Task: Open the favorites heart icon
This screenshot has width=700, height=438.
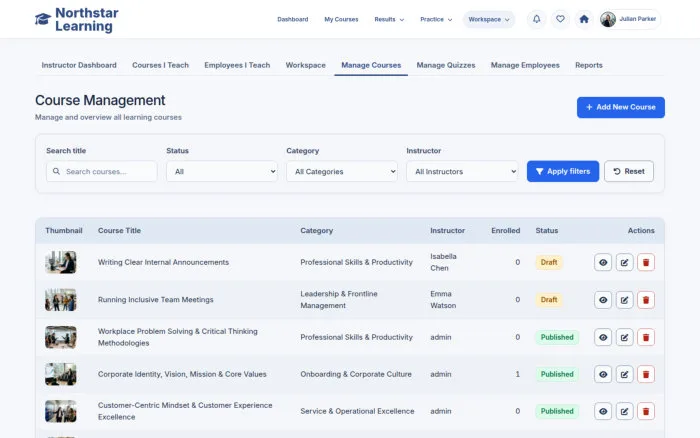Action: [x=560, y=19]
